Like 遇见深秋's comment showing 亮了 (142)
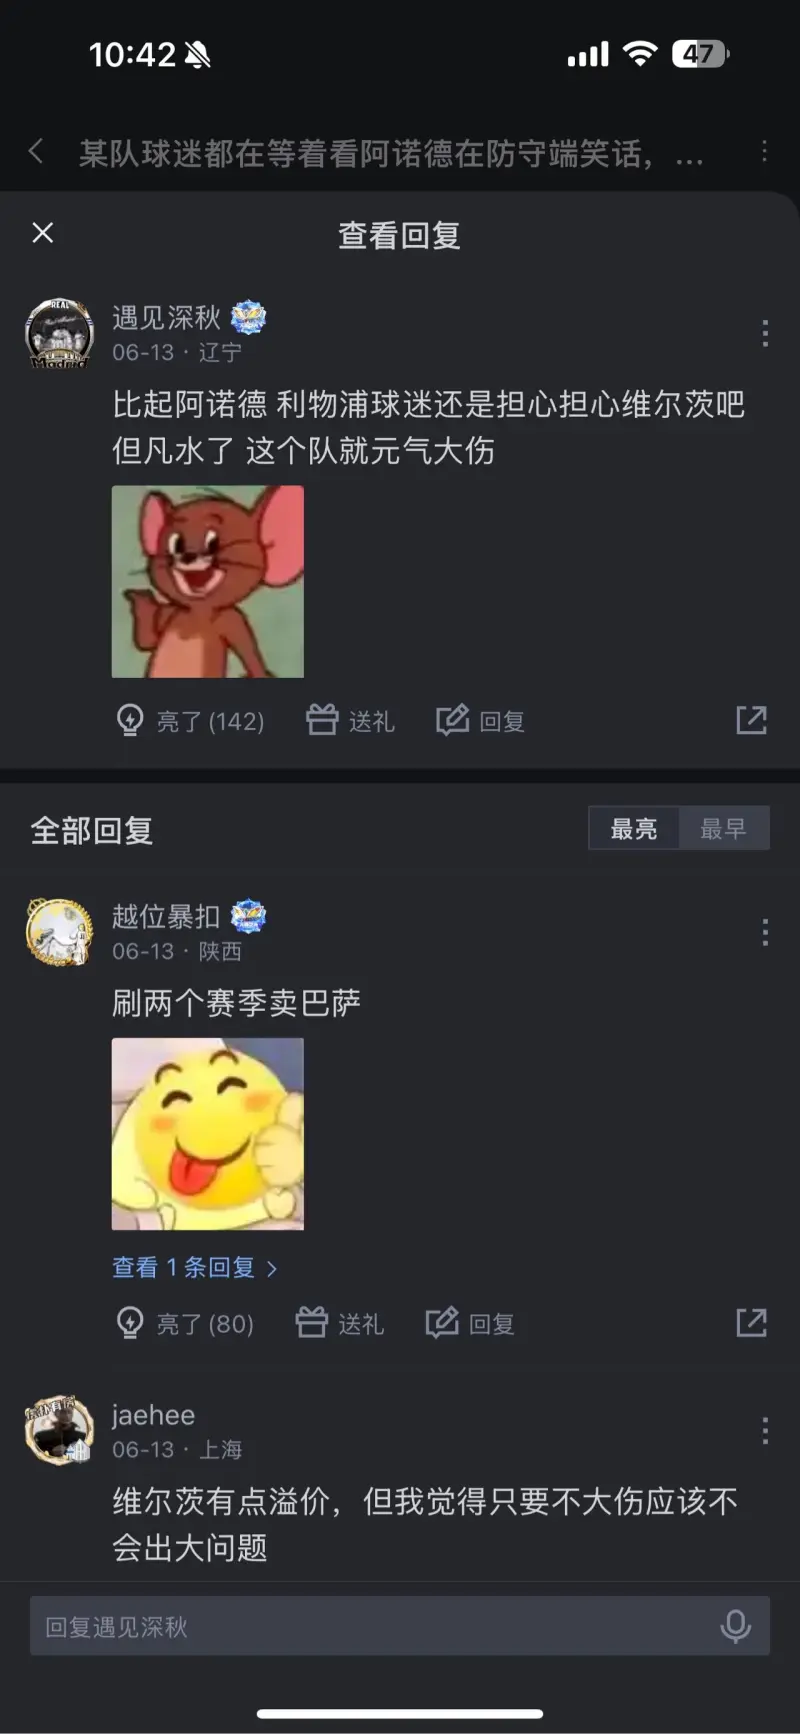Viewport: 800px width, 1734px height. 190,721
